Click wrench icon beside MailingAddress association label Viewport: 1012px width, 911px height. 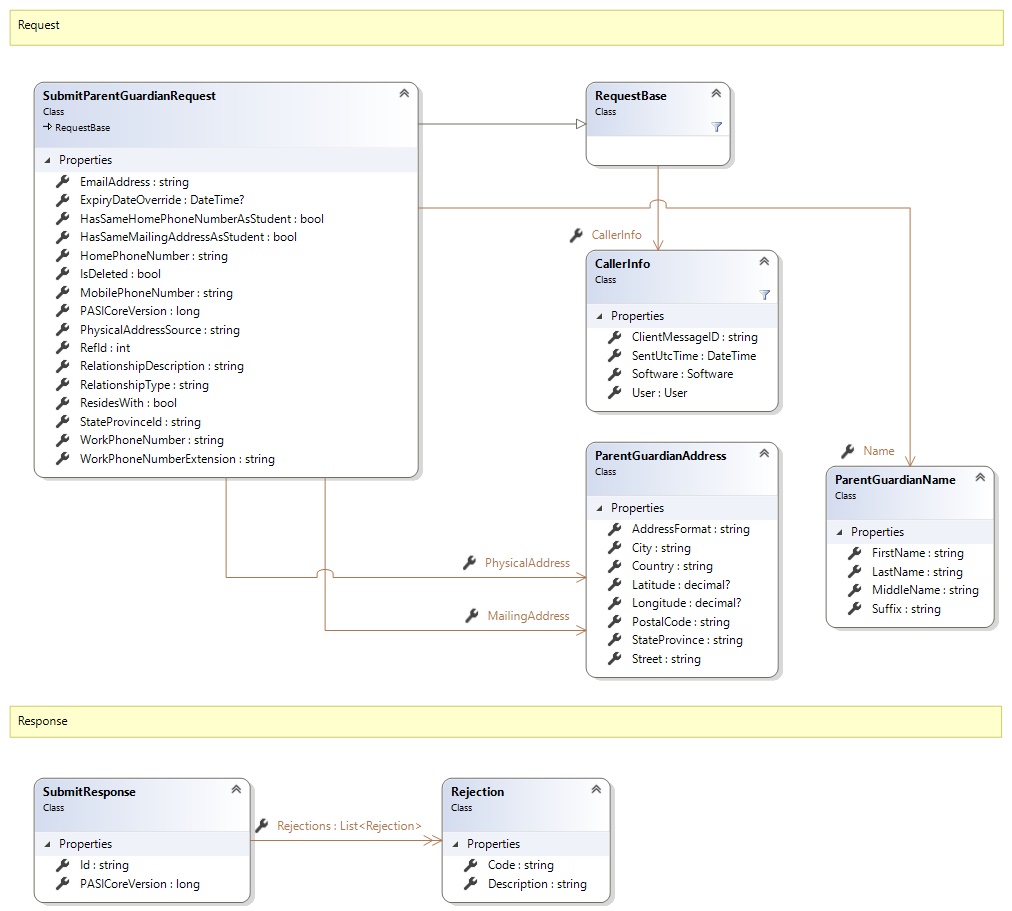point(472,616)
